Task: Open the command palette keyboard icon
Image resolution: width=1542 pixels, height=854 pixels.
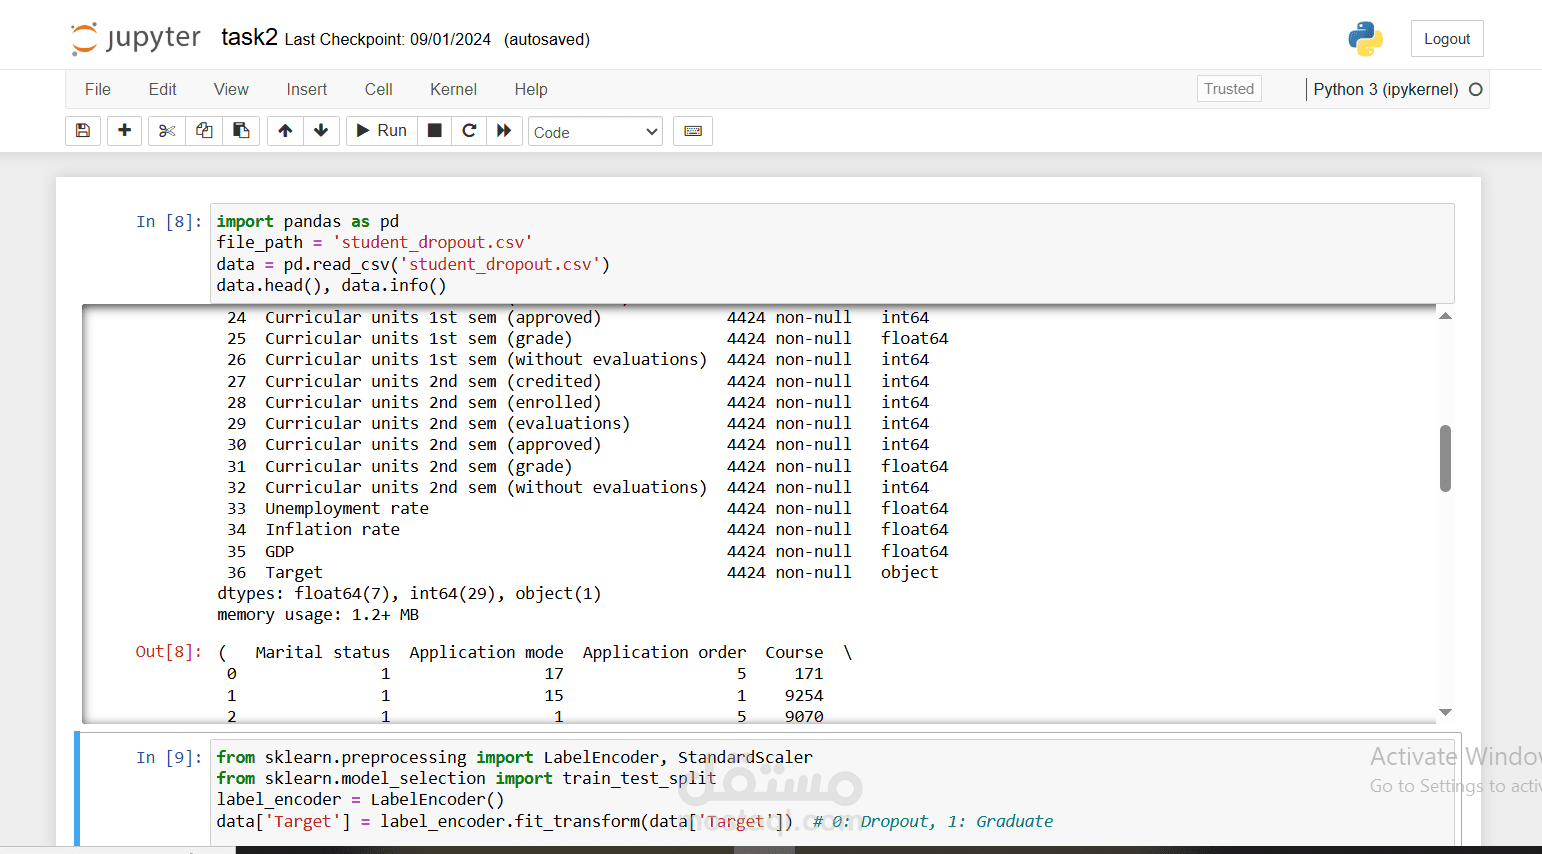Action: pos(693,130)
